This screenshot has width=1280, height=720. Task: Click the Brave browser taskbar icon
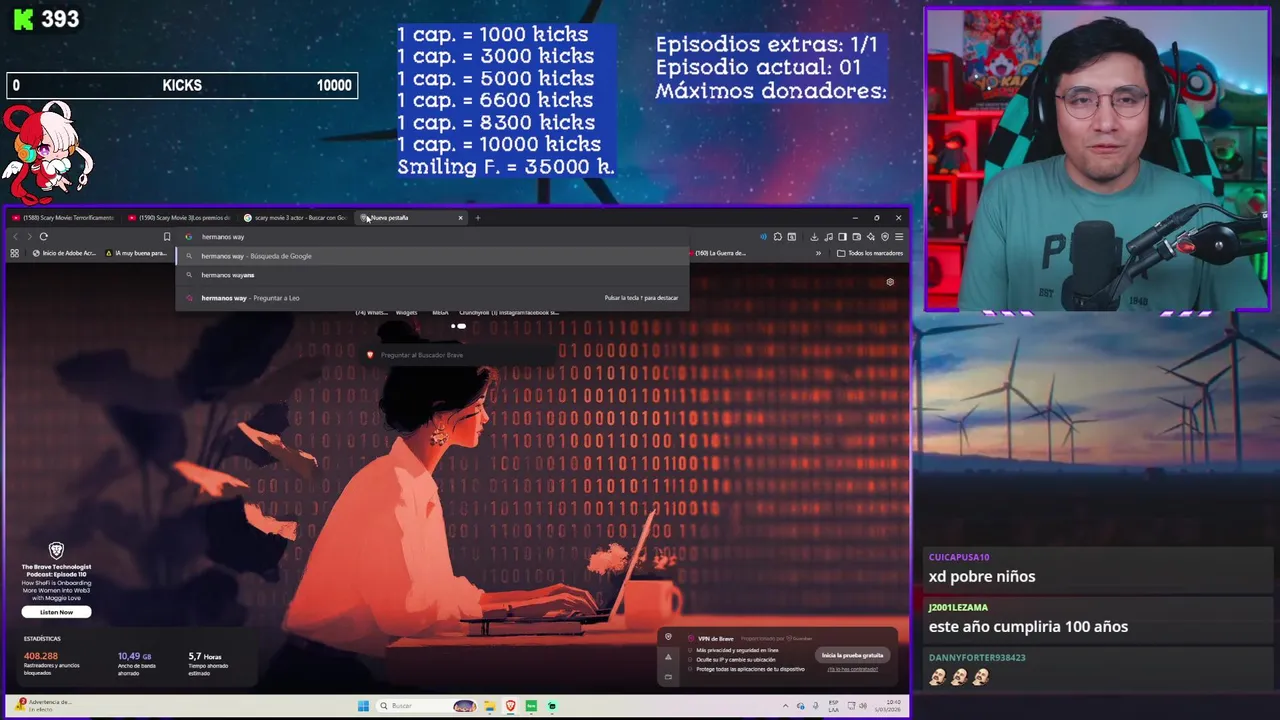(511, 706)
